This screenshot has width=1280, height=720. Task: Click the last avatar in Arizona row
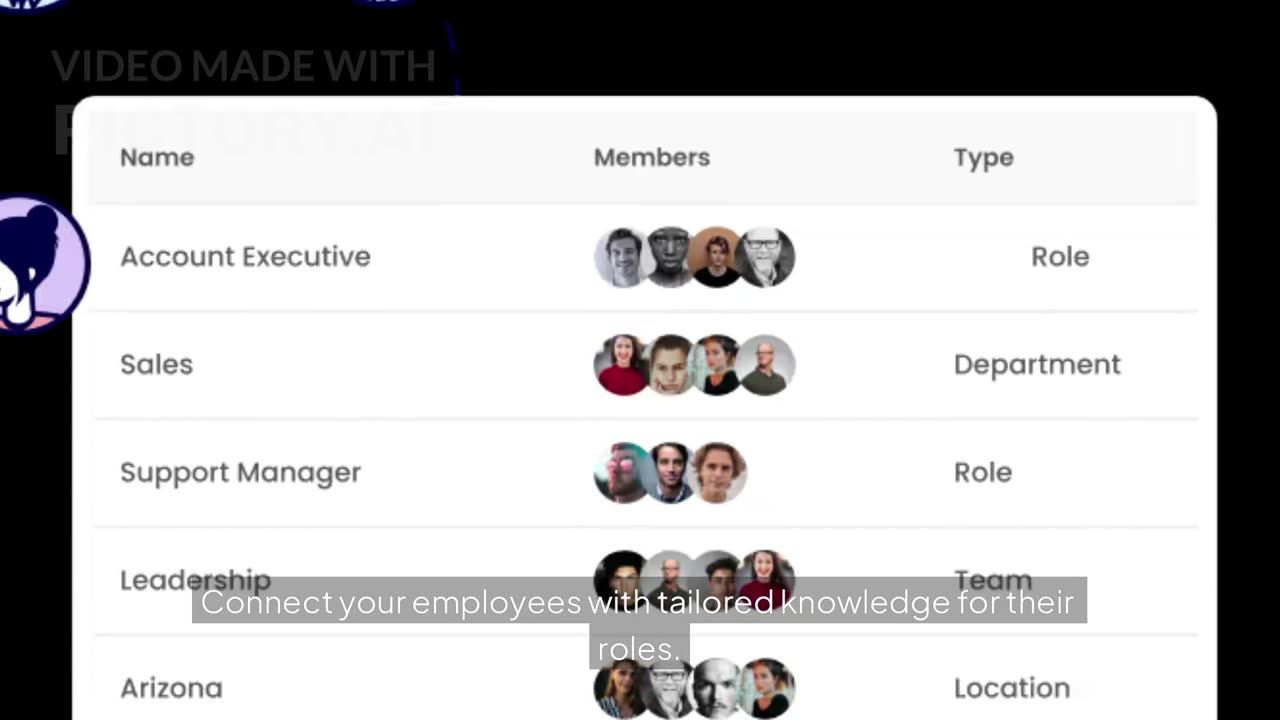tap(766, 688)
